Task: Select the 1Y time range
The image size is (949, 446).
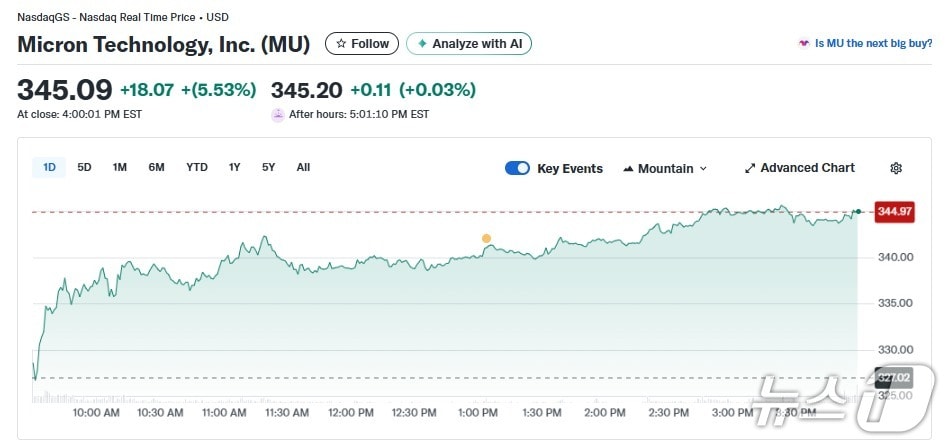Action: (234, 167)
